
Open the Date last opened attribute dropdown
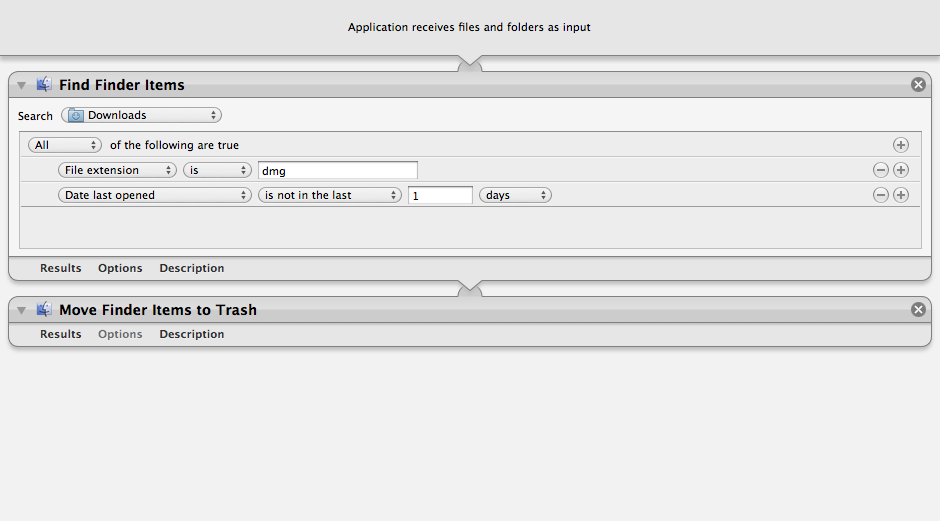click(155, 195)
